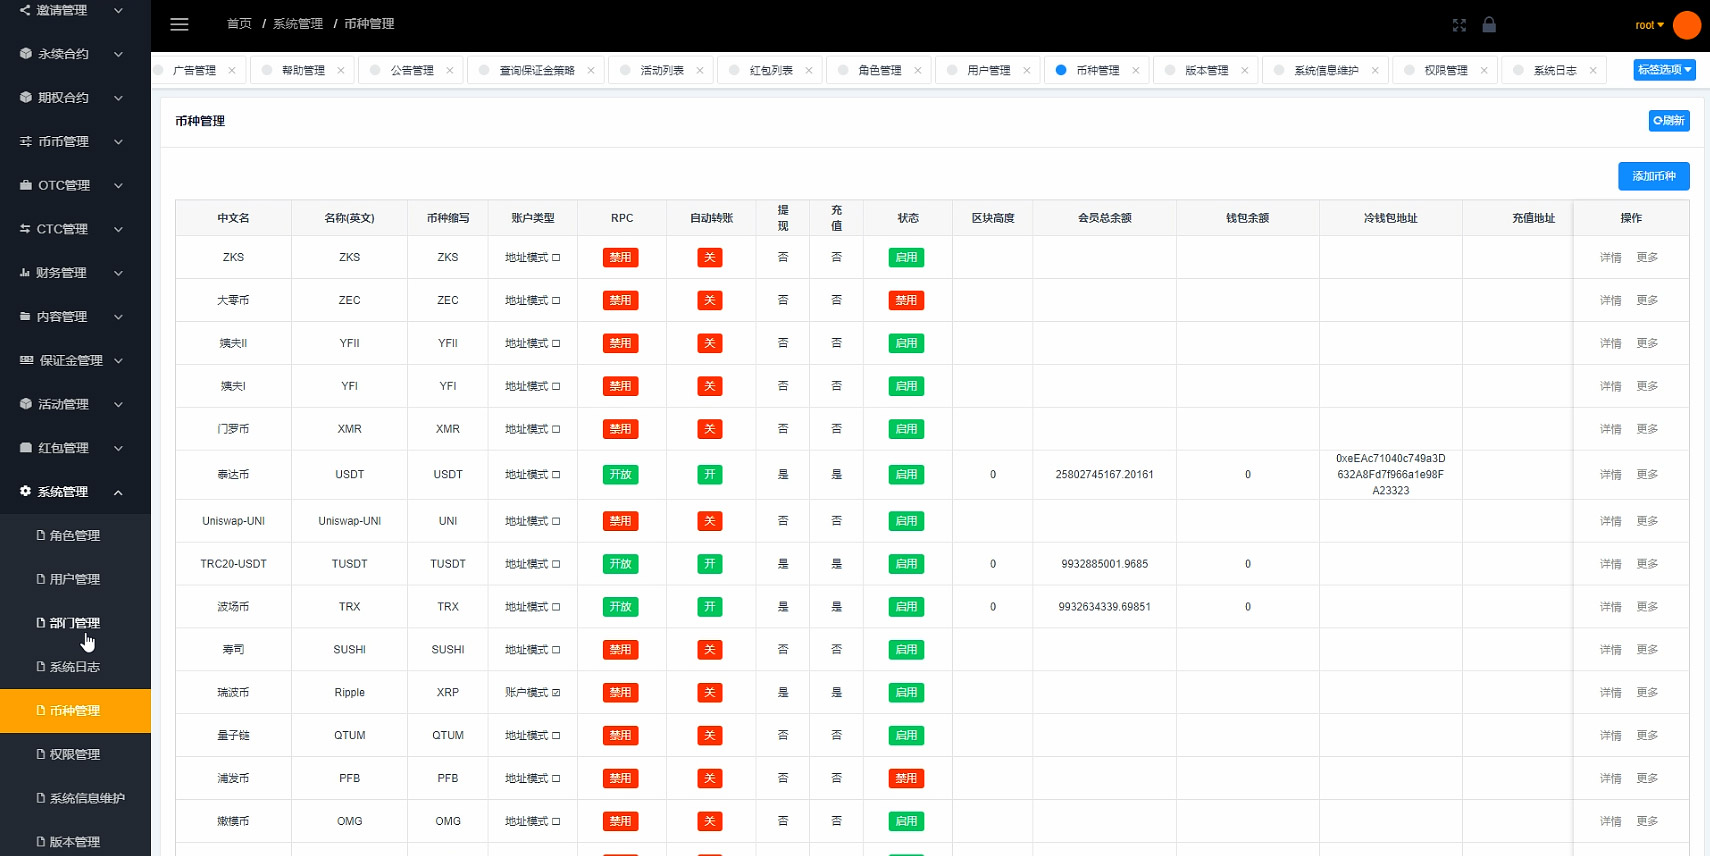1710x856 pixels.
Task: Click the fullscreen toggle icon
Action: click(x=1459, y=25)
